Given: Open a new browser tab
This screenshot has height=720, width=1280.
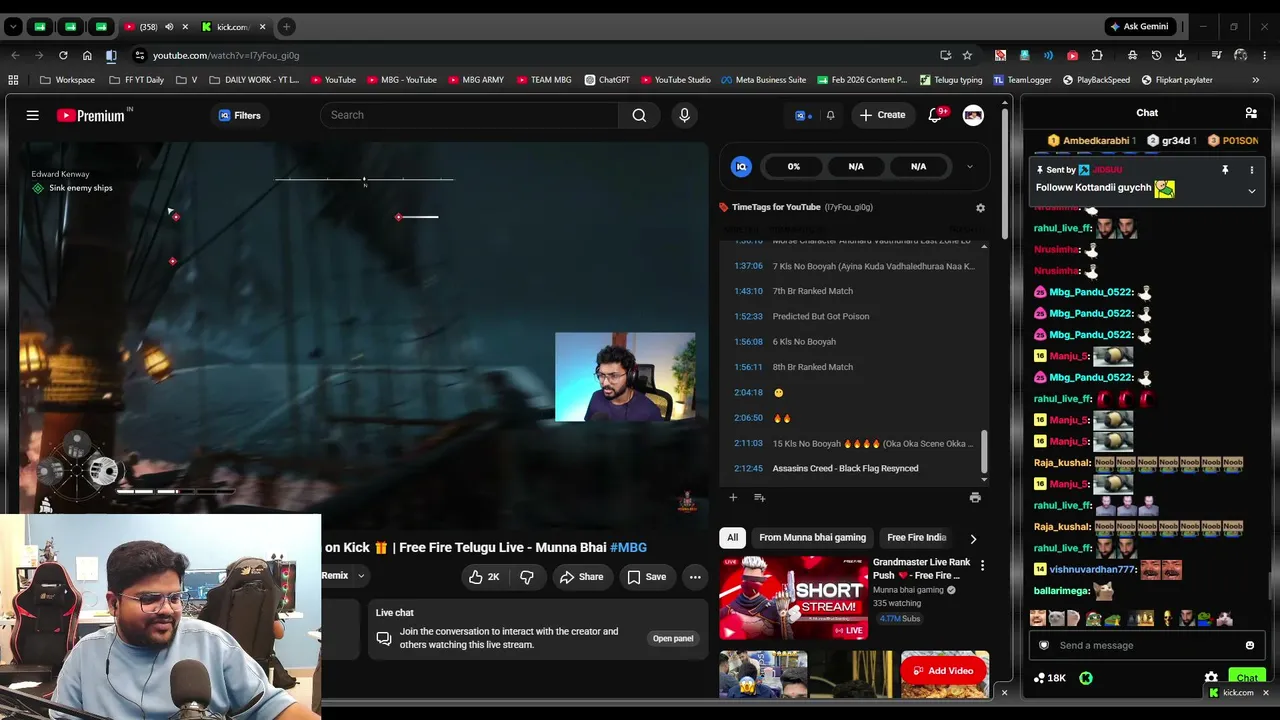Looking at the screenshot, I should (x=286, y=27).
